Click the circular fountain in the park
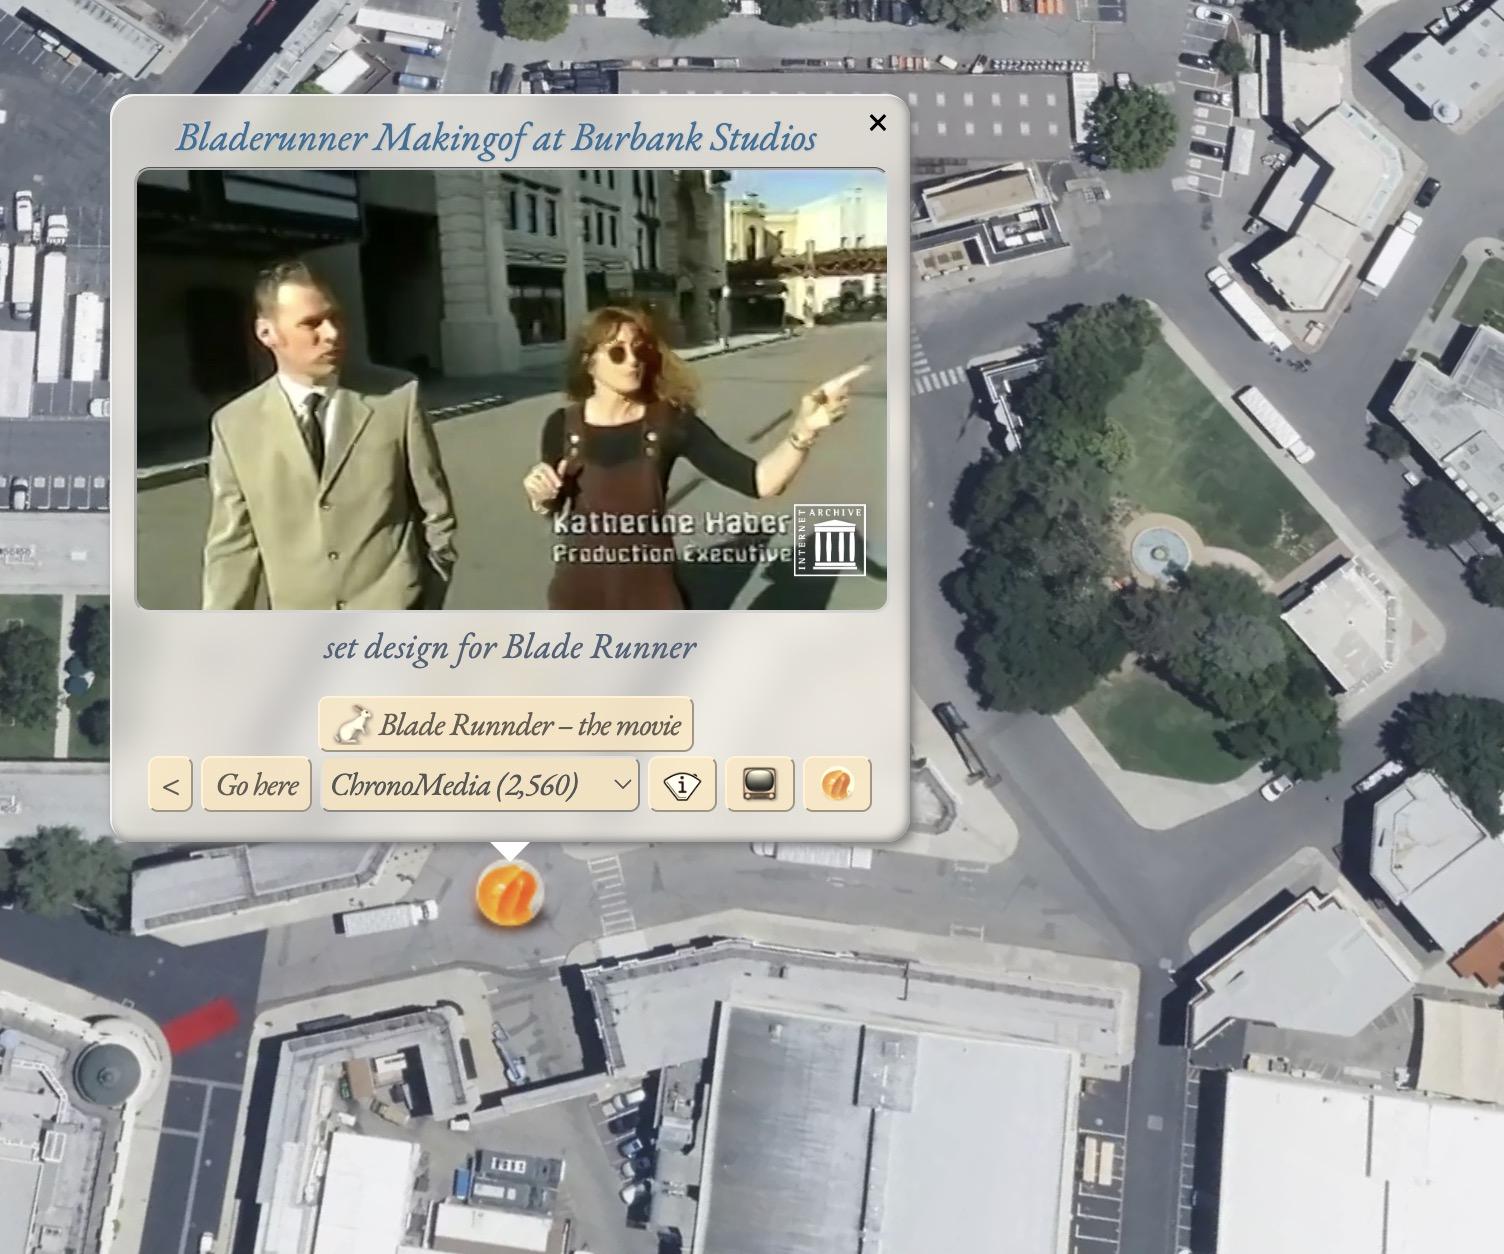This screenshot has height=1254, width=1504. coord(1161,548)
